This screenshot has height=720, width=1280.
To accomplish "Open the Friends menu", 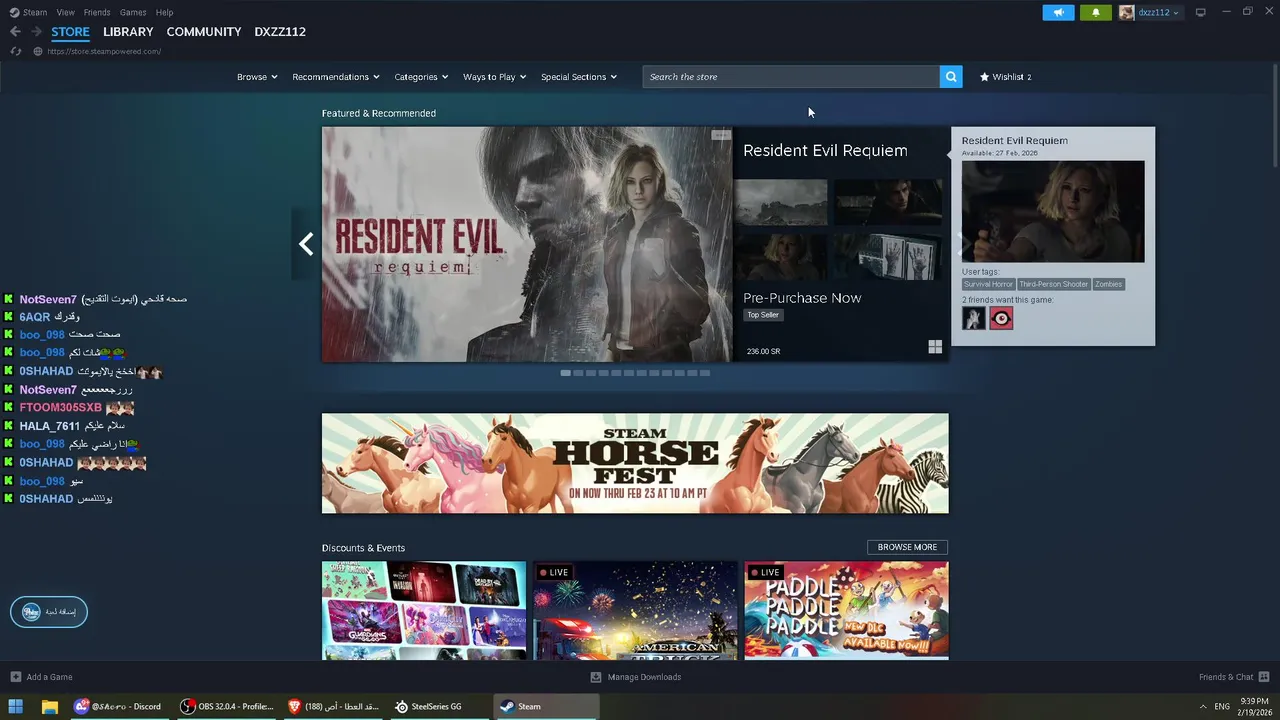I will click(97, 12).
